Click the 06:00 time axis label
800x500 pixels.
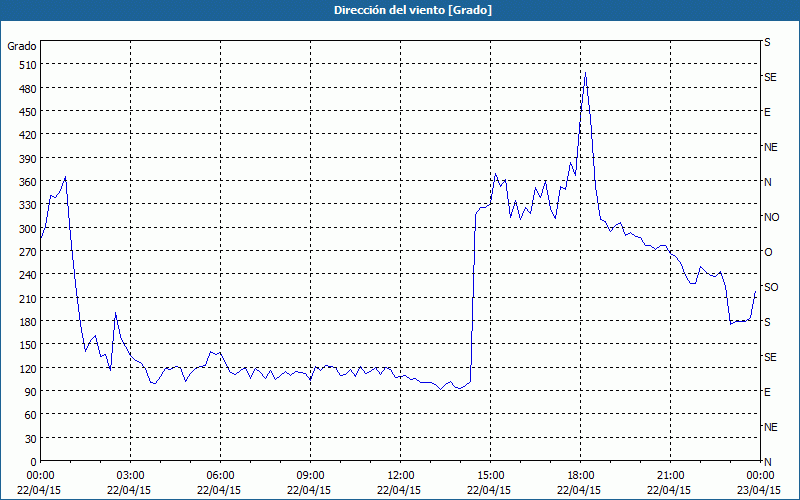[x=220, y=476]
